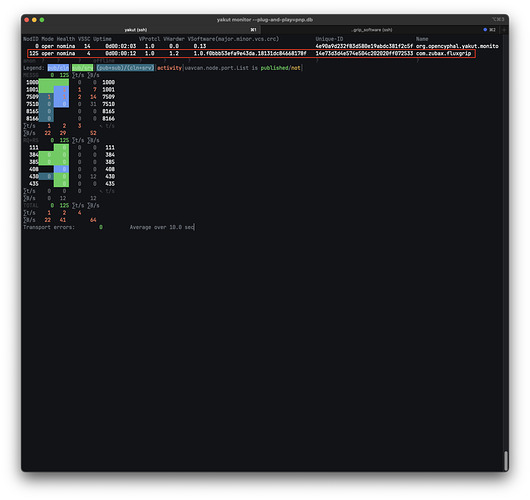Click the blue cell in service 408 row

click(x=61, y=169)
